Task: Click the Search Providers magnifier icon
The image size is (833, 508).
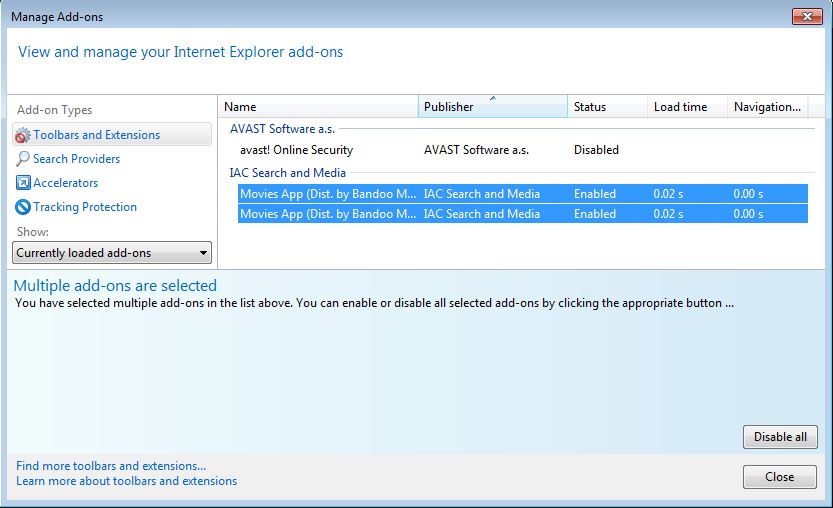Action: (22, 159)
